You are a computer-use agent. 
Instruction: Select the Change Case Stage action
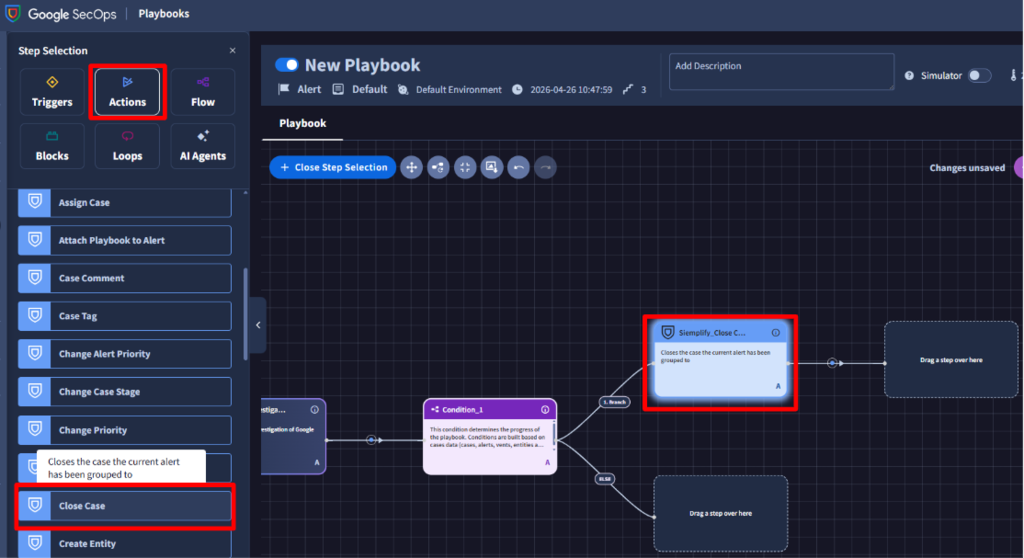pos(125,392)
